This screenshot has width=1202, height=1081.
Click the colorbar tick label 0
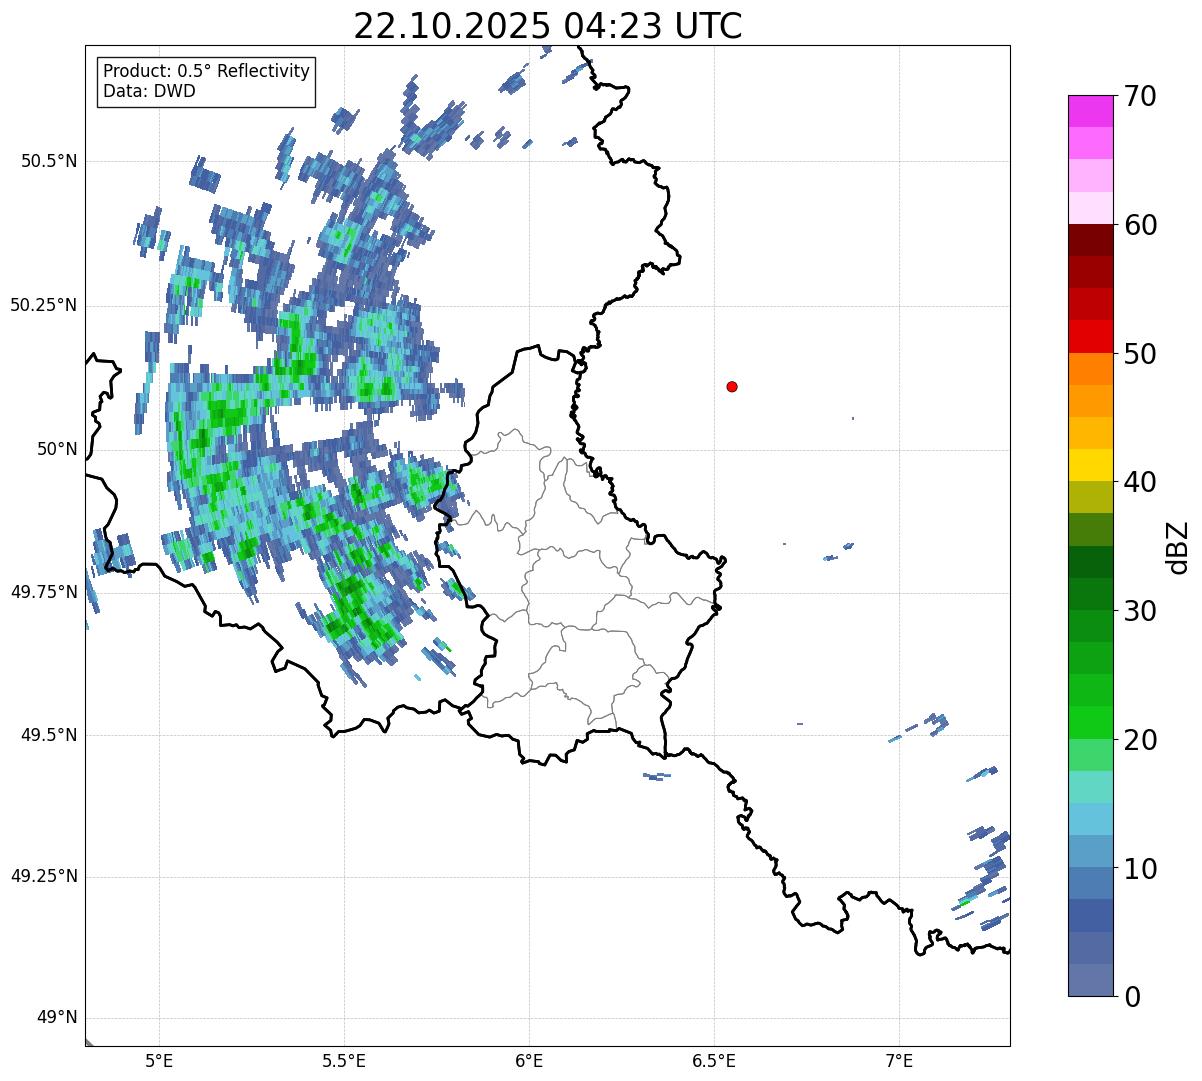click(x=1132, y=996)
